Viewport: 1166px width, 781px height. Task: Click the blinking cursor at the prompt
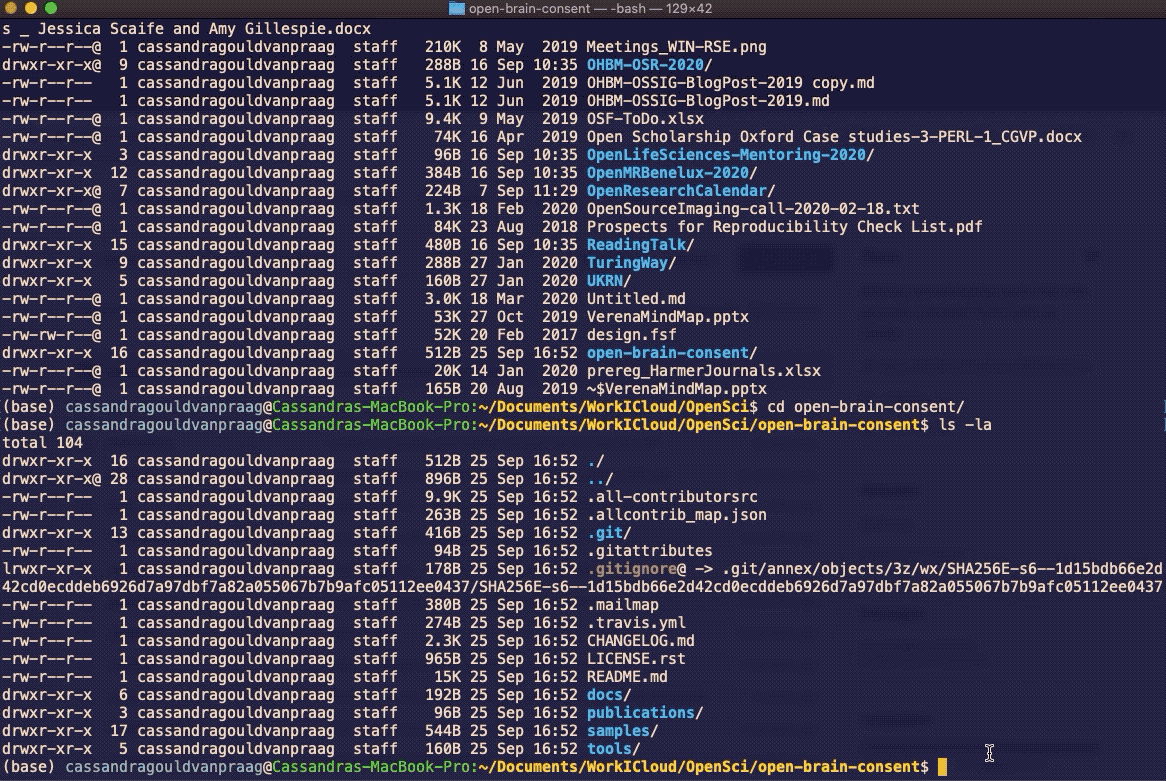940,767
